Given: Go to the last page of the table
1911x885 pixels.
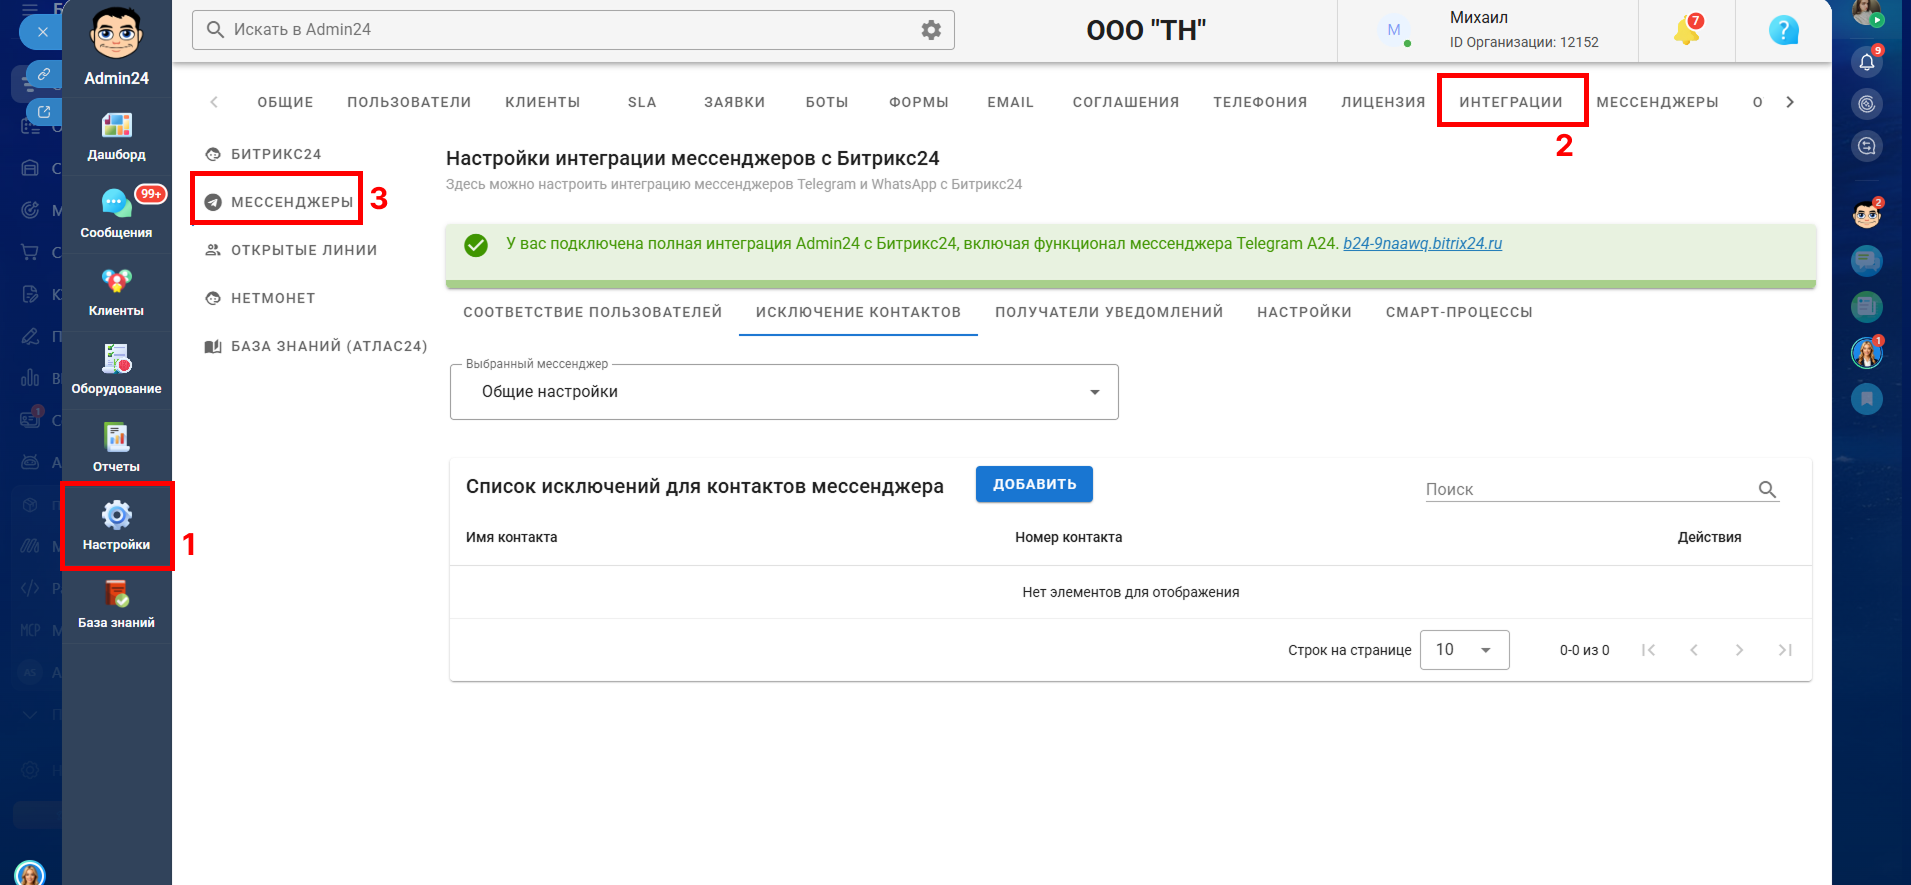Looking at the screenshot, I should coord(1785,650).
